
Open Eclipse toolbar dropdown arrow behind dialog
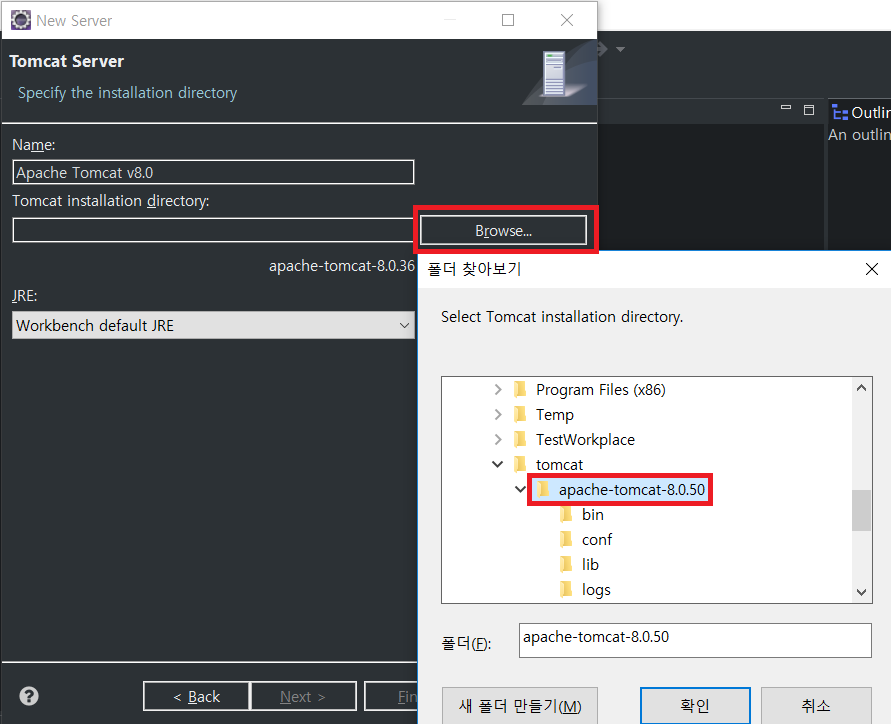(x=621, y=49)
